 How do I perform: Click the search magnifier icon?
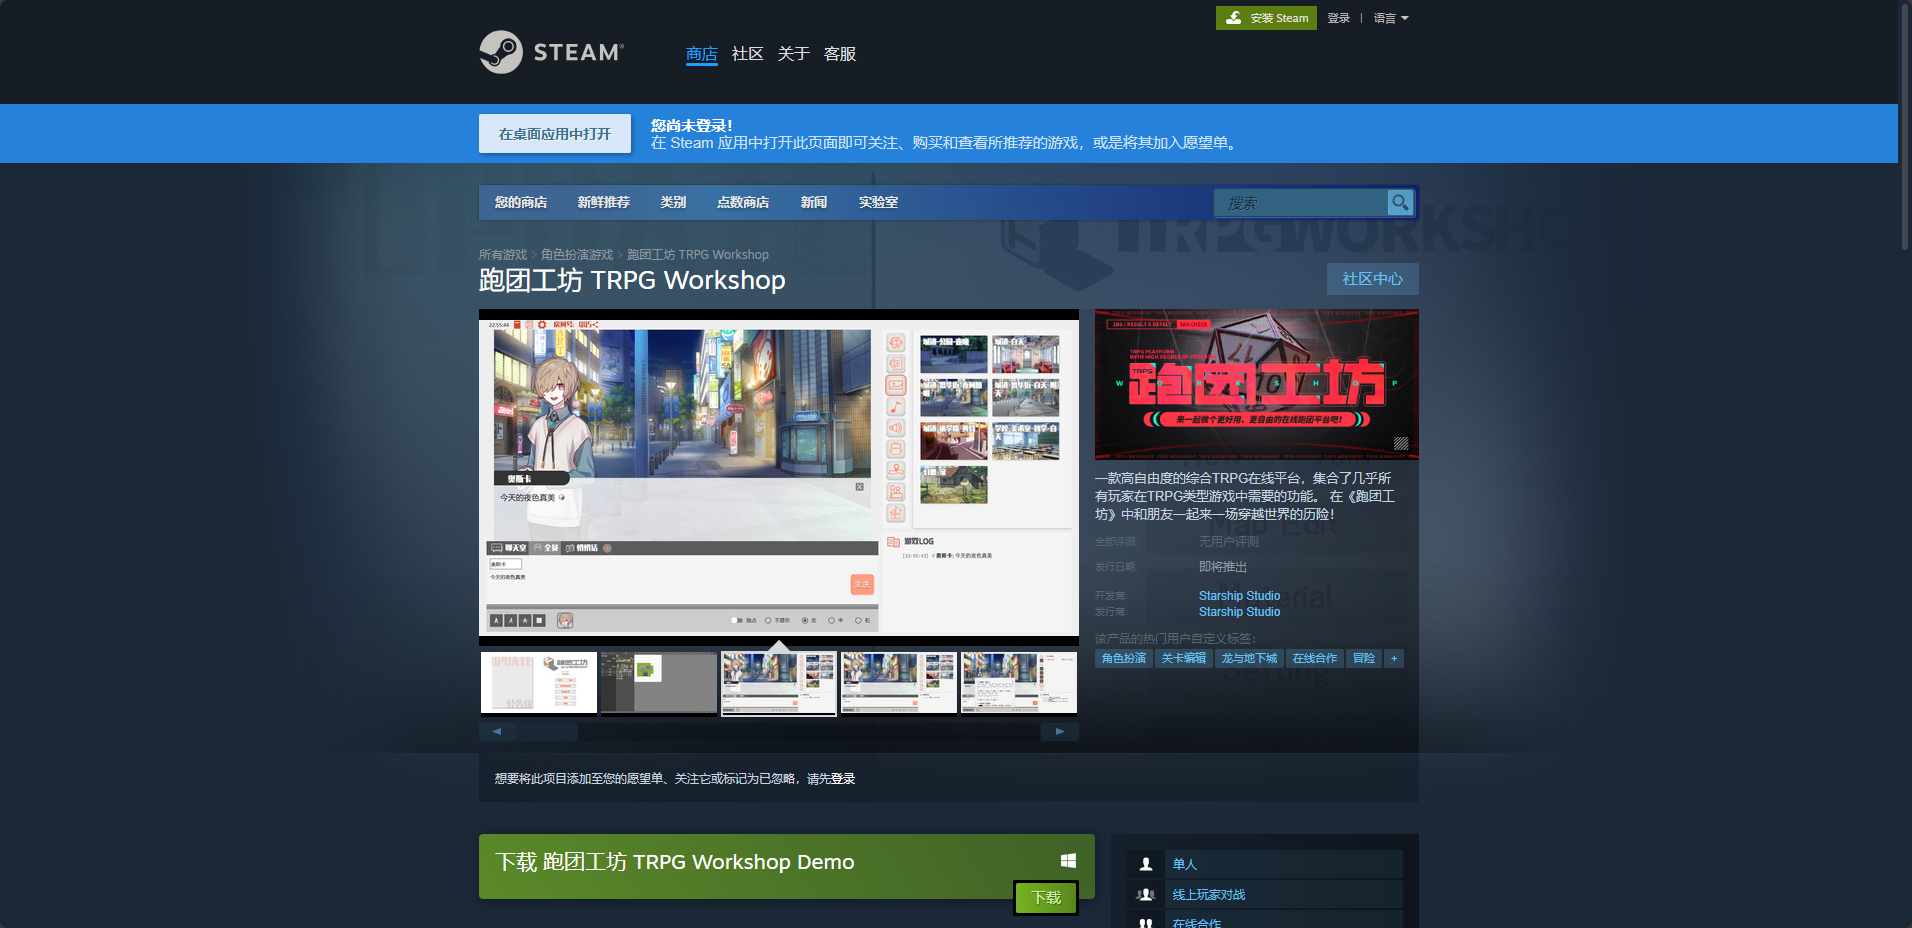tap(1400, 203)
